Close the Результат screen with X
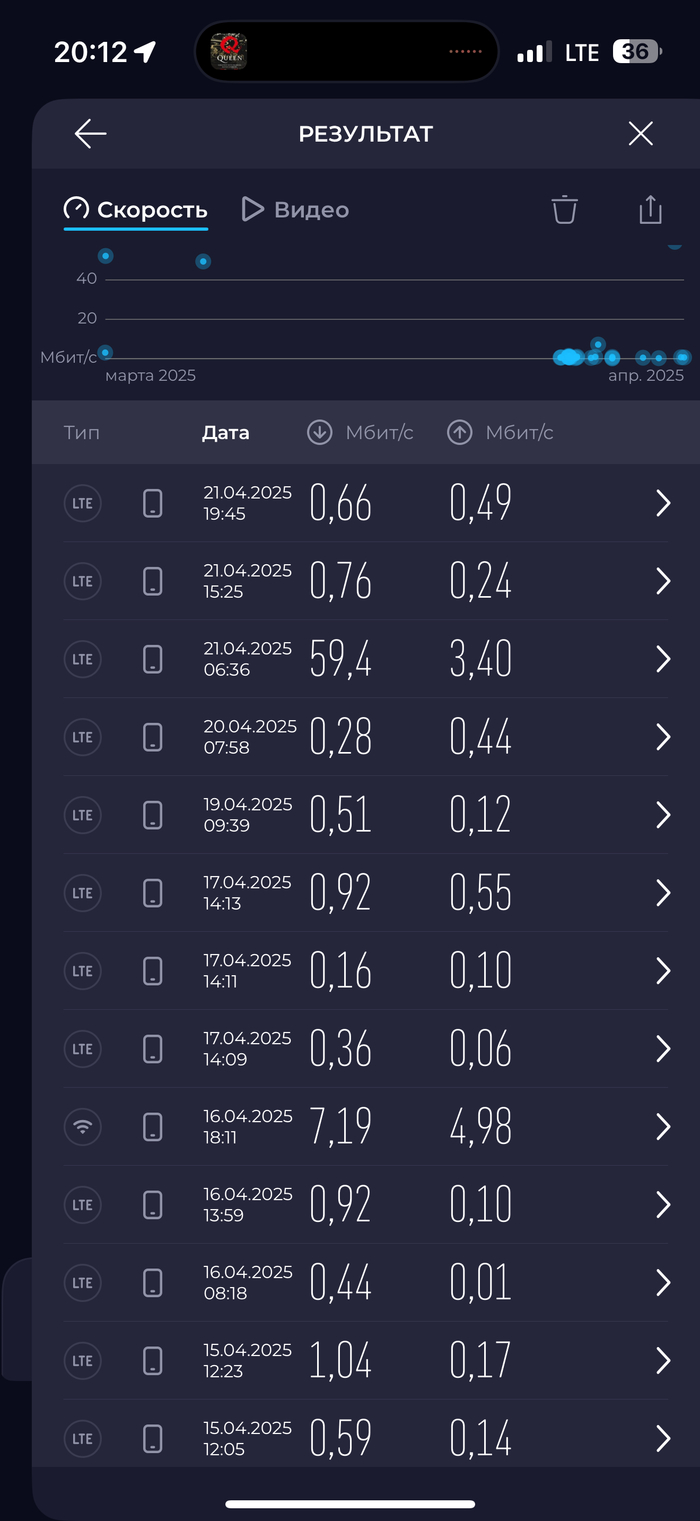The height and width of the screenshot is (1521, 700). click(640, 134)
